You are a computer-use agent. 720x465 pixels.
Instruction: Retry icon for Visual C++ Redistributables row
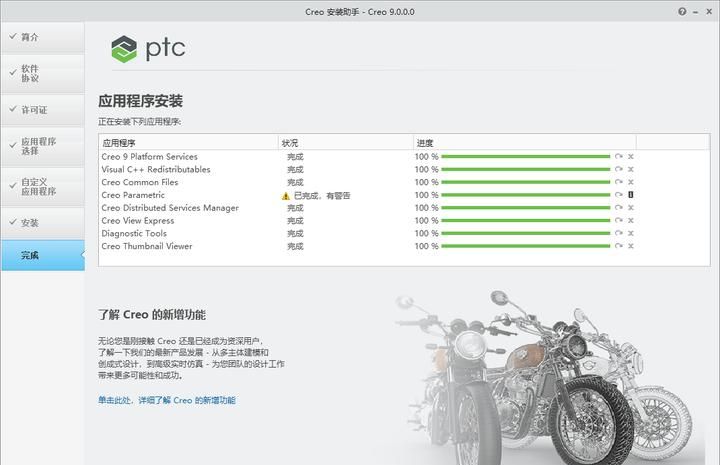coord(619,169)
